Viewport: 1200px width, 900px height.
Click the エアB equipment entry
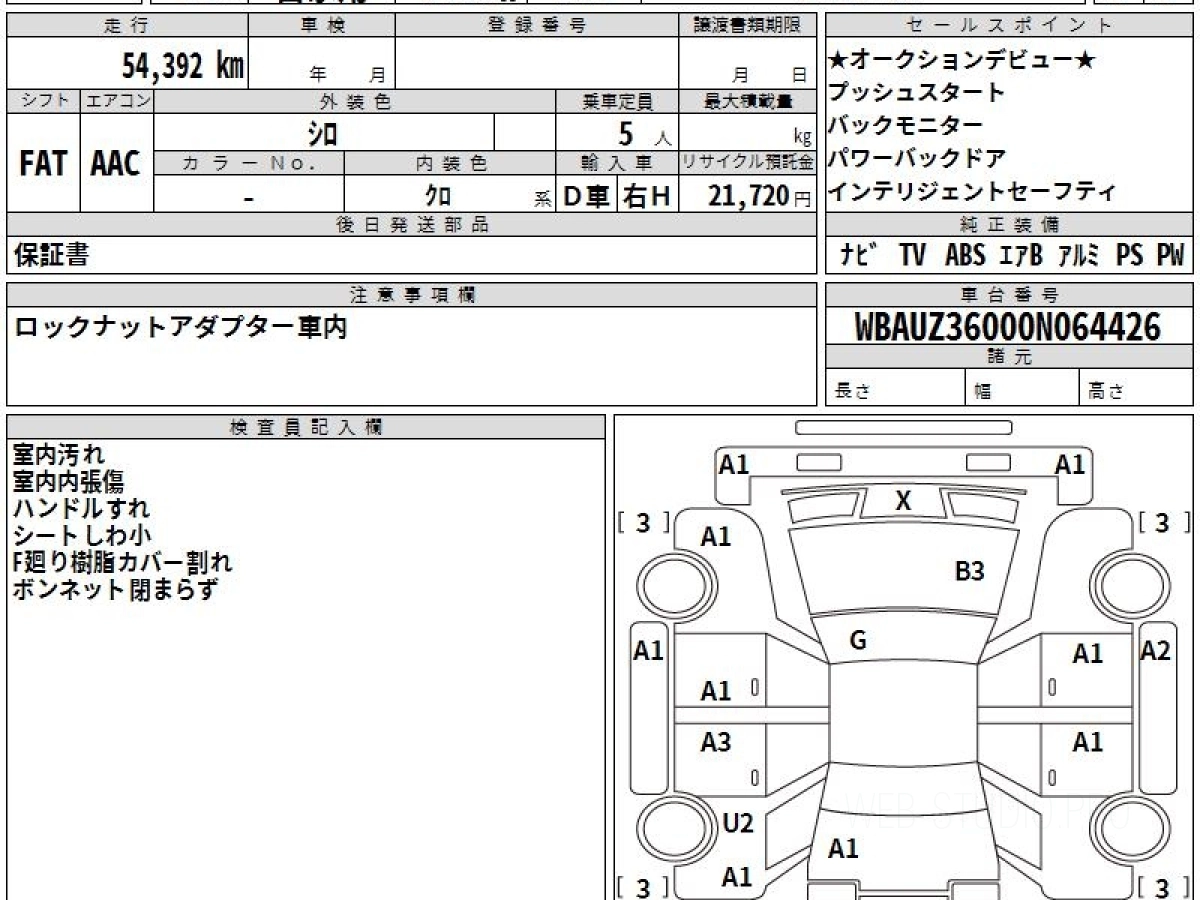[x=1021, y=255]
